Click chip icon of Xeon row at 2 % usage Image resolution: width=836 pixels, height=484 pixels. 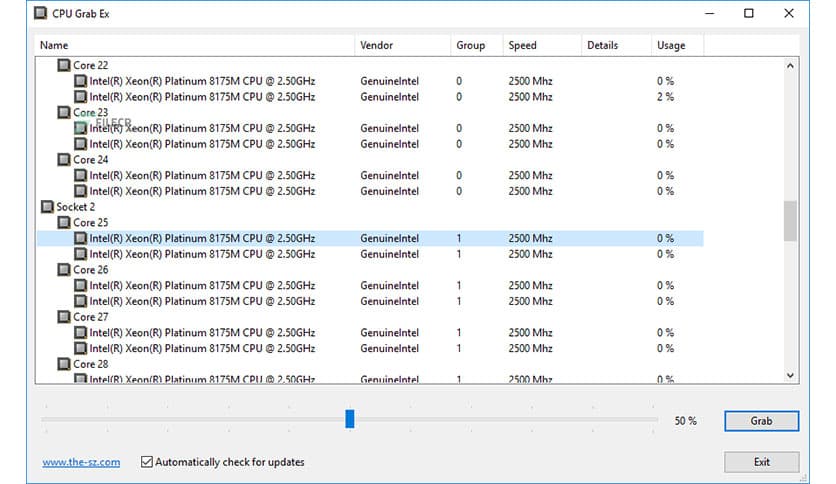point(81,96)
